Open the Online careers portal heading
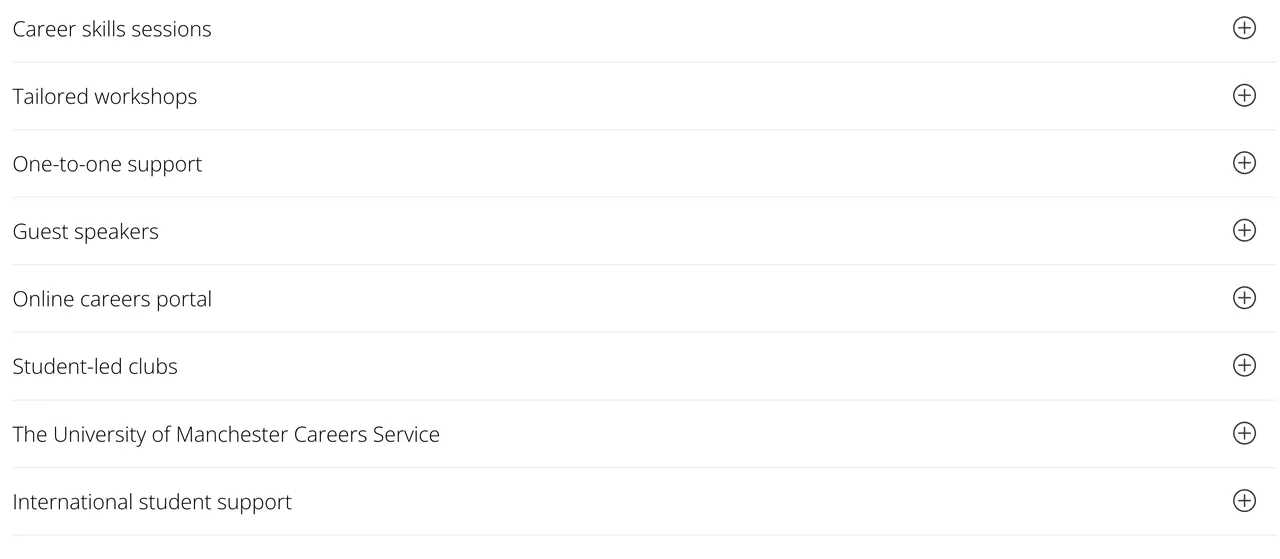Image resolution: width=1280 pixels, height=559 pixels. [112, 299]
